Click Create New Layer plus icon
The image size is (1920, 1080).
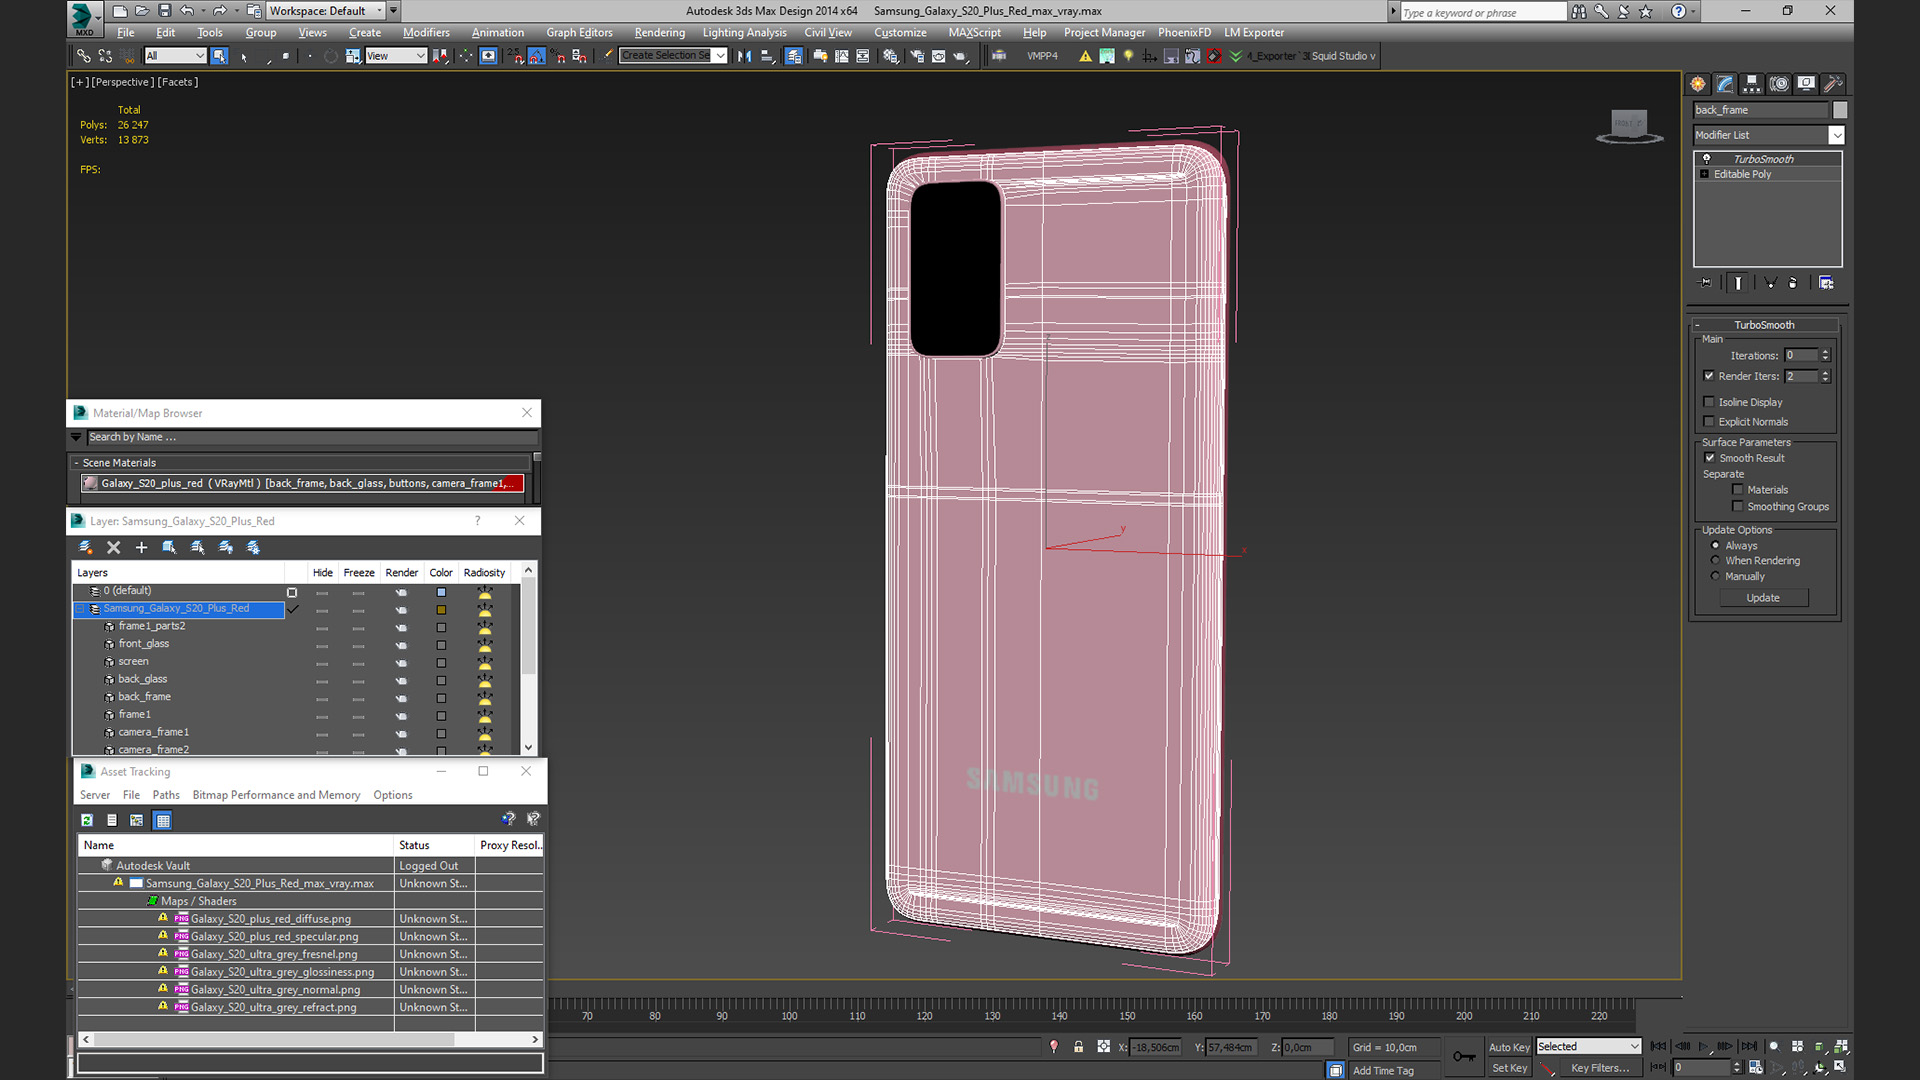tap(141, 547)
